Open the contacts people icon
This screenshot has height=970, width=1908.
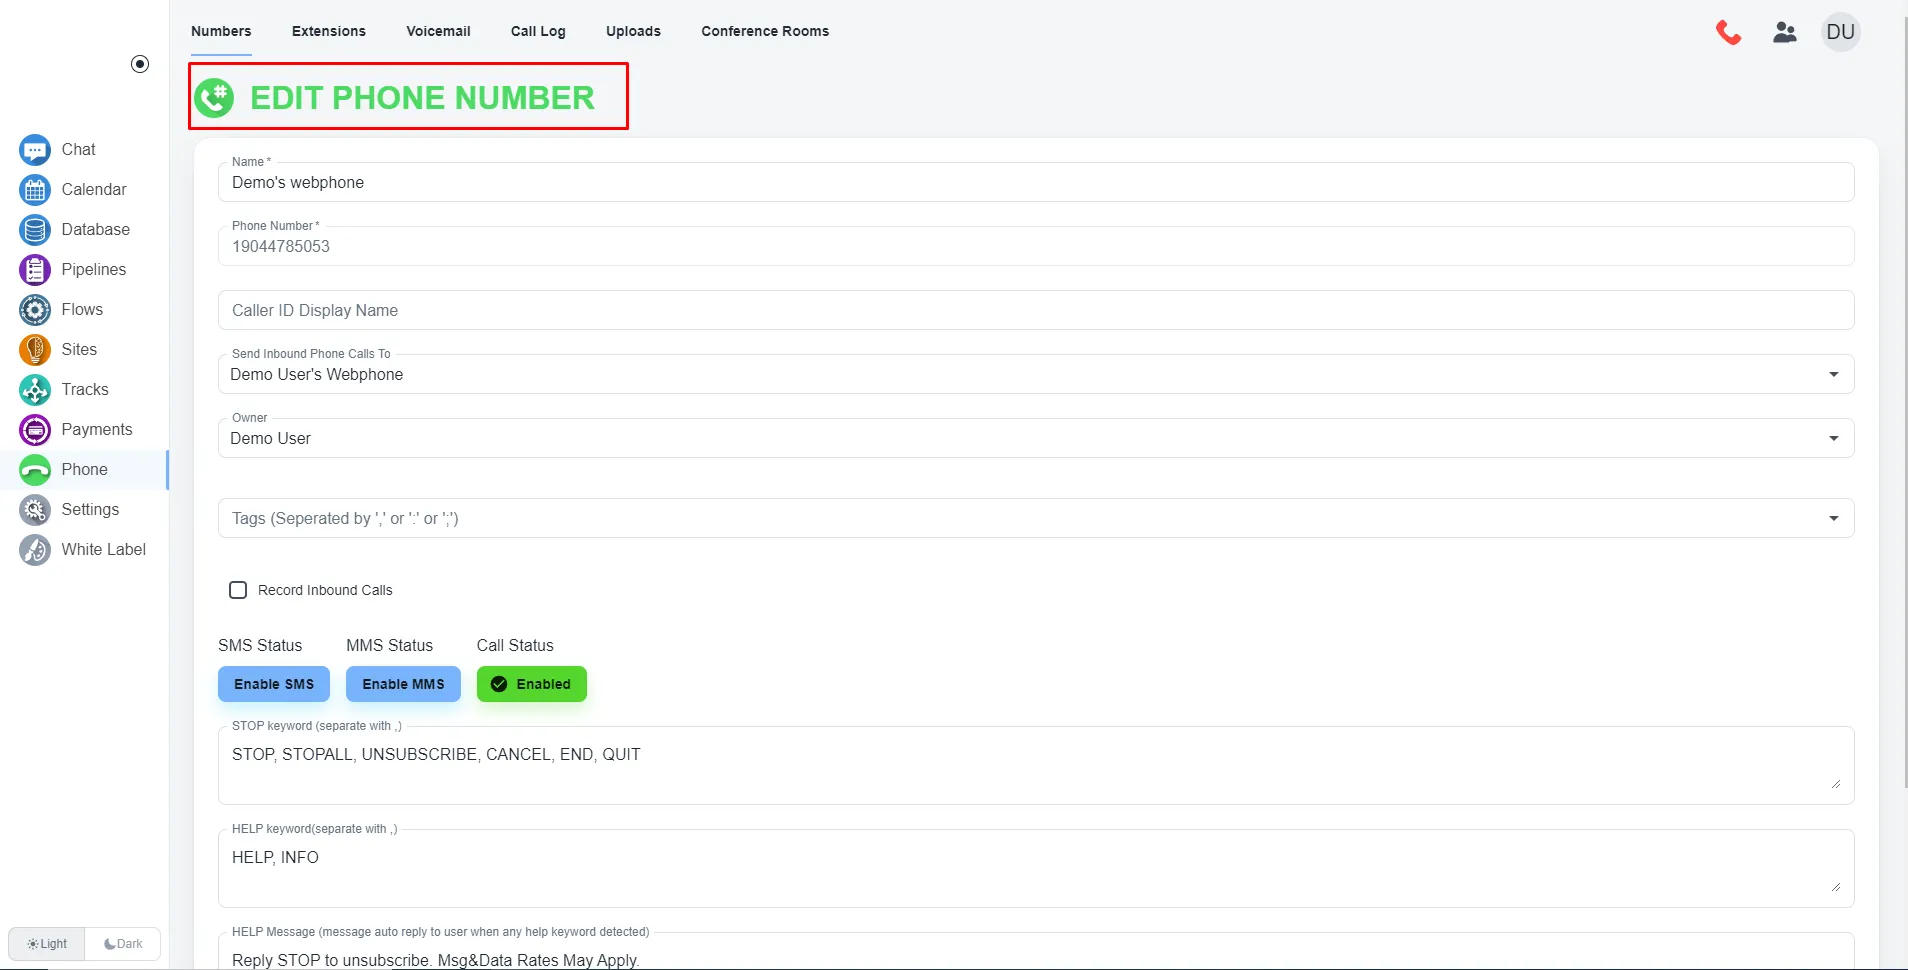[1785, 32]
